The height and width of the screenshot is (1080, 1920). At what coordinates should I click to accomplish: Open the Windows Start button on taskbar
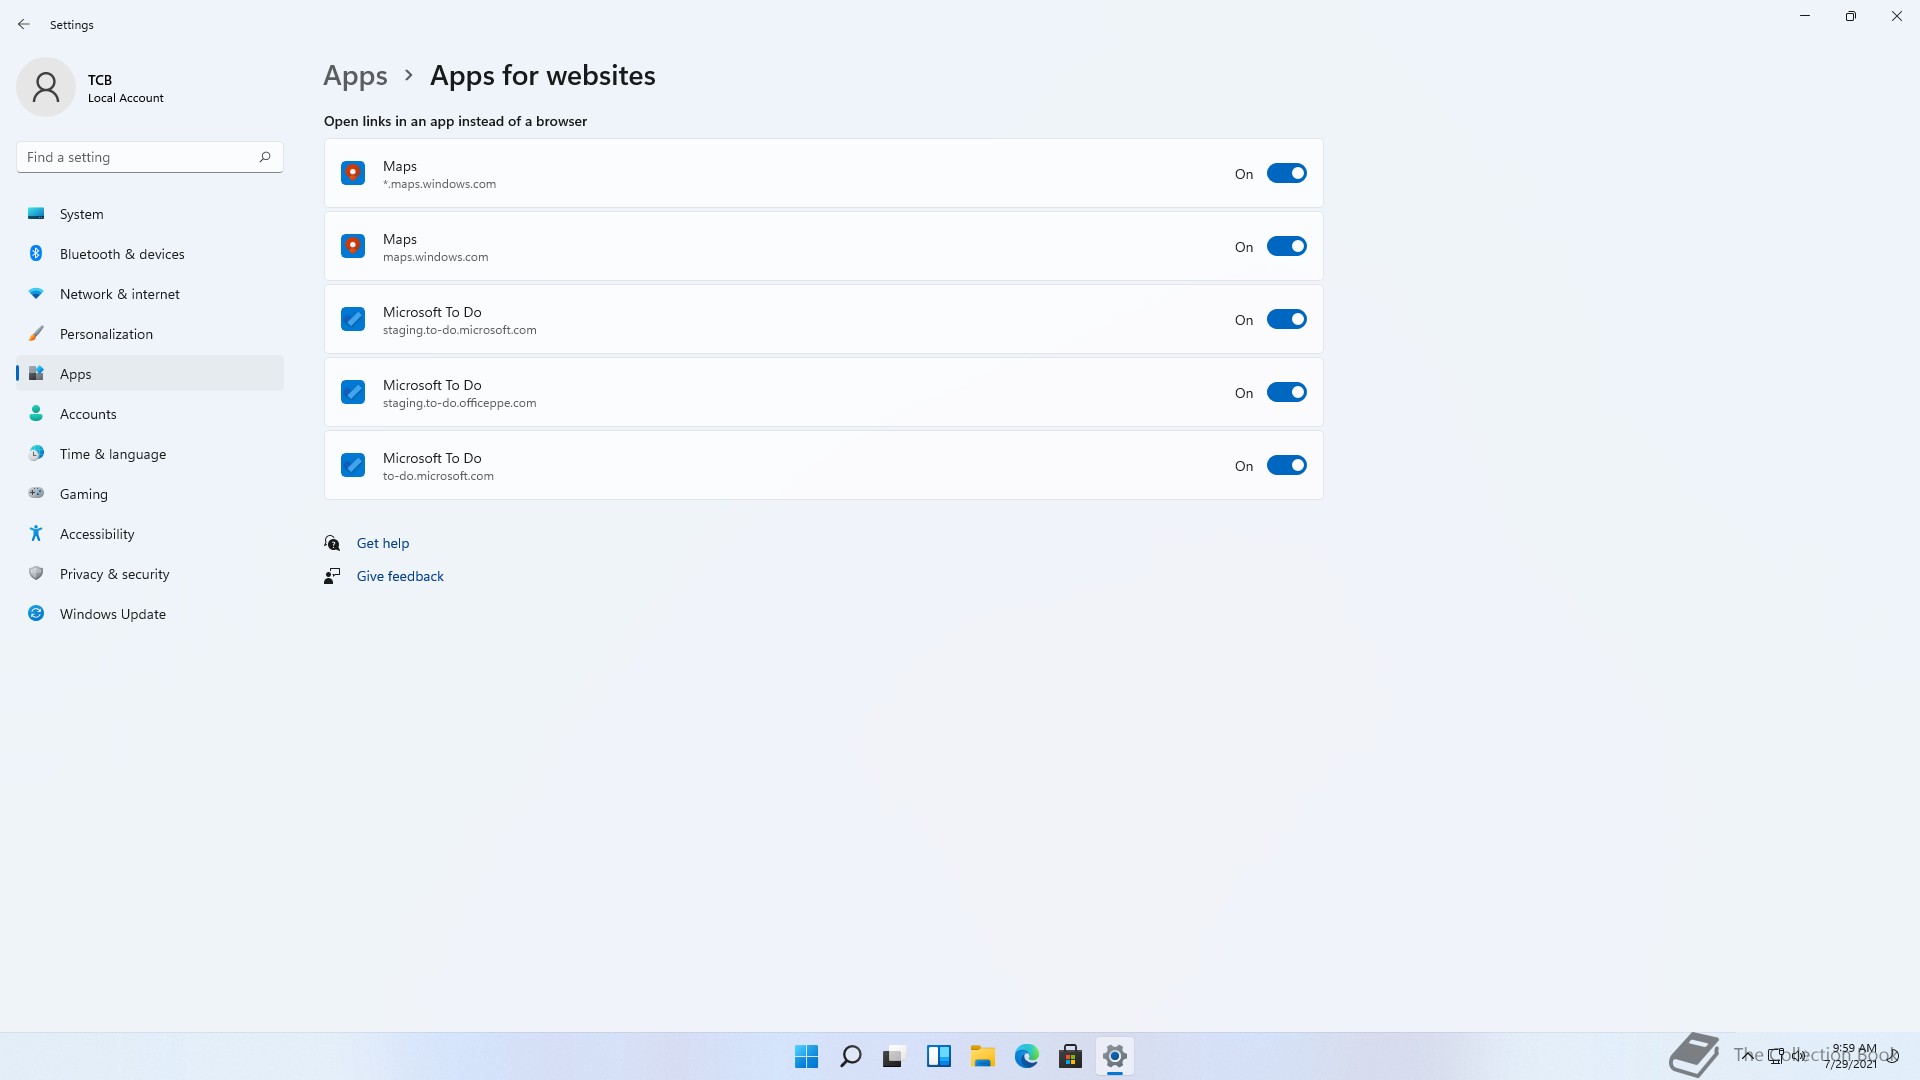pos(806,1056)
